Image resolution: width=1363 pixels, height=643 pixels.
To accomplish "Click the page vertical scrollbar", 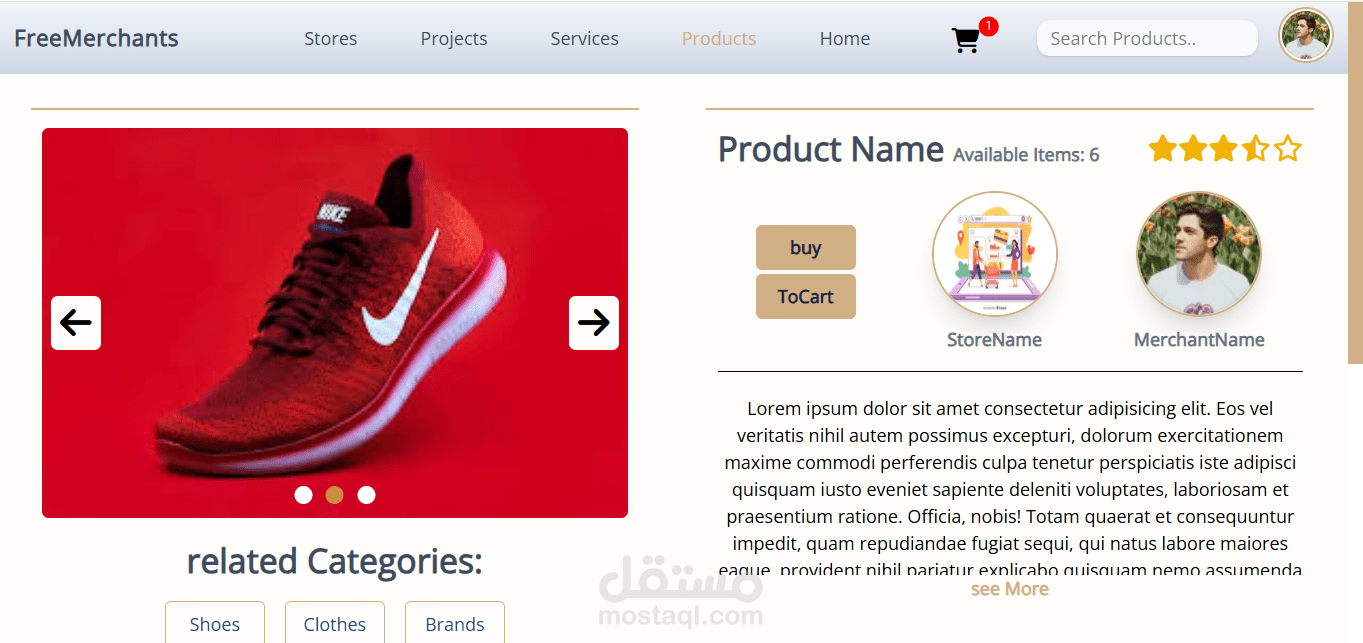I will (1355, 220).
